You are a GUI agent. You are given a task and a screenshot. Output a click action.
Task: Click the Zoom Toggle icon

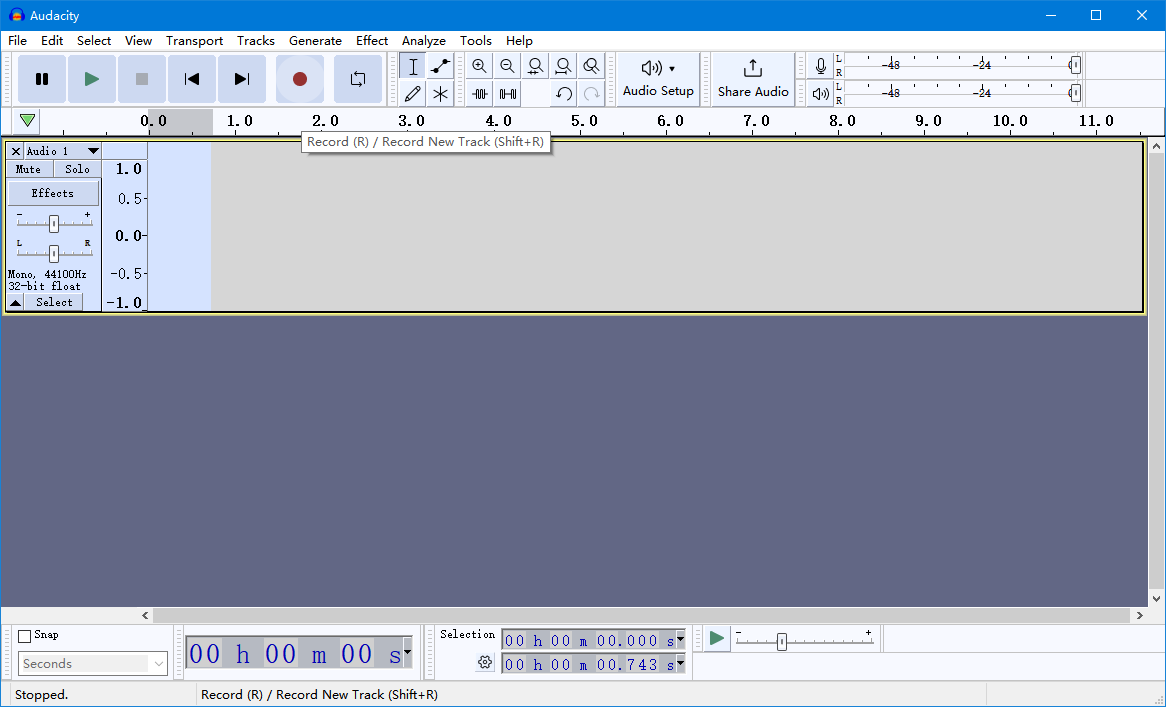[x=591, y=66]
